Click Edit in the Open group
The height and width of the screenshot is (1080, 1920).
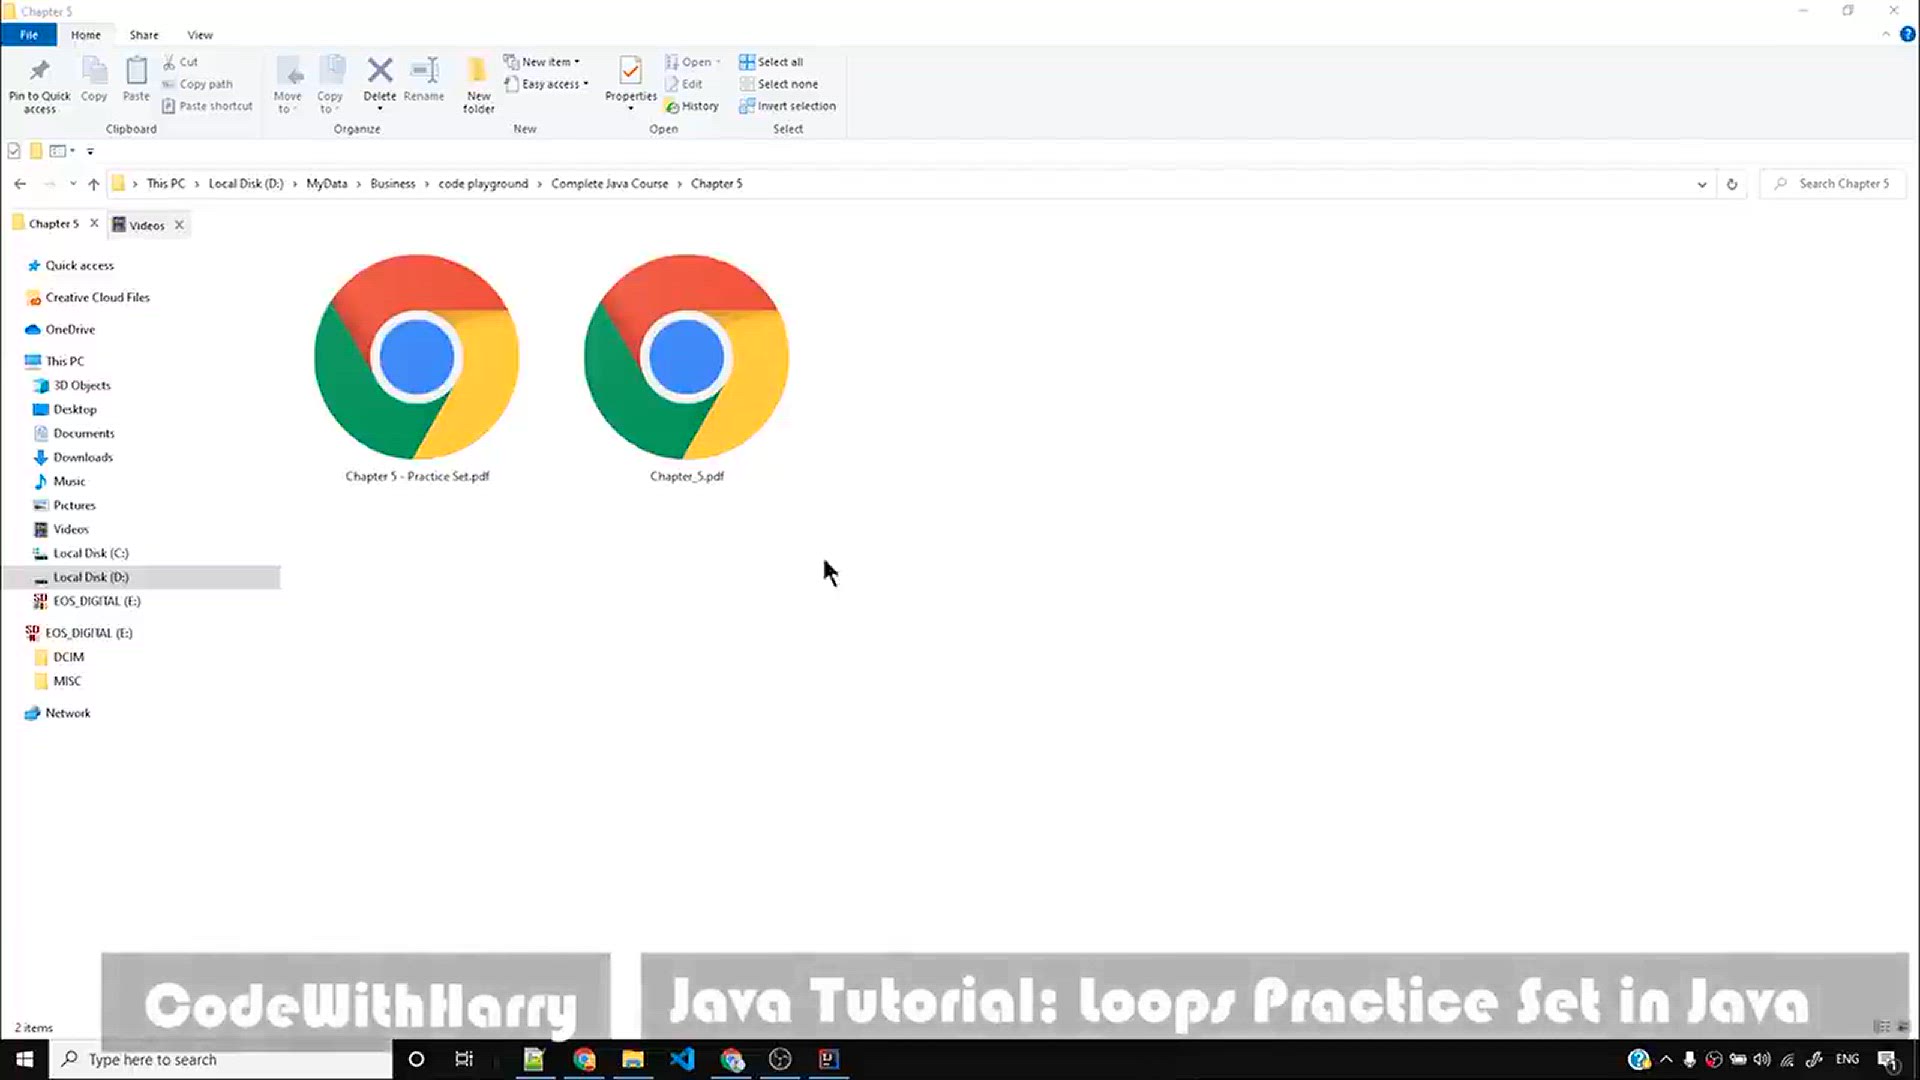pos(684,84)
